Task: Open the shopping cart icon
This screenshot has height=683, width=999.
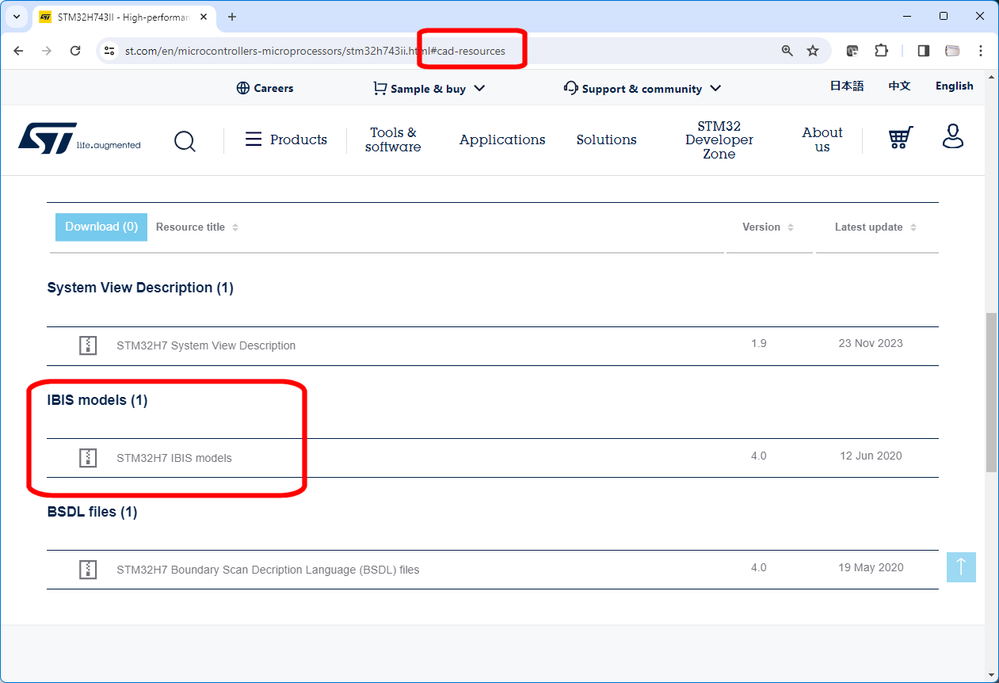Action: click(x=900, y=137)
